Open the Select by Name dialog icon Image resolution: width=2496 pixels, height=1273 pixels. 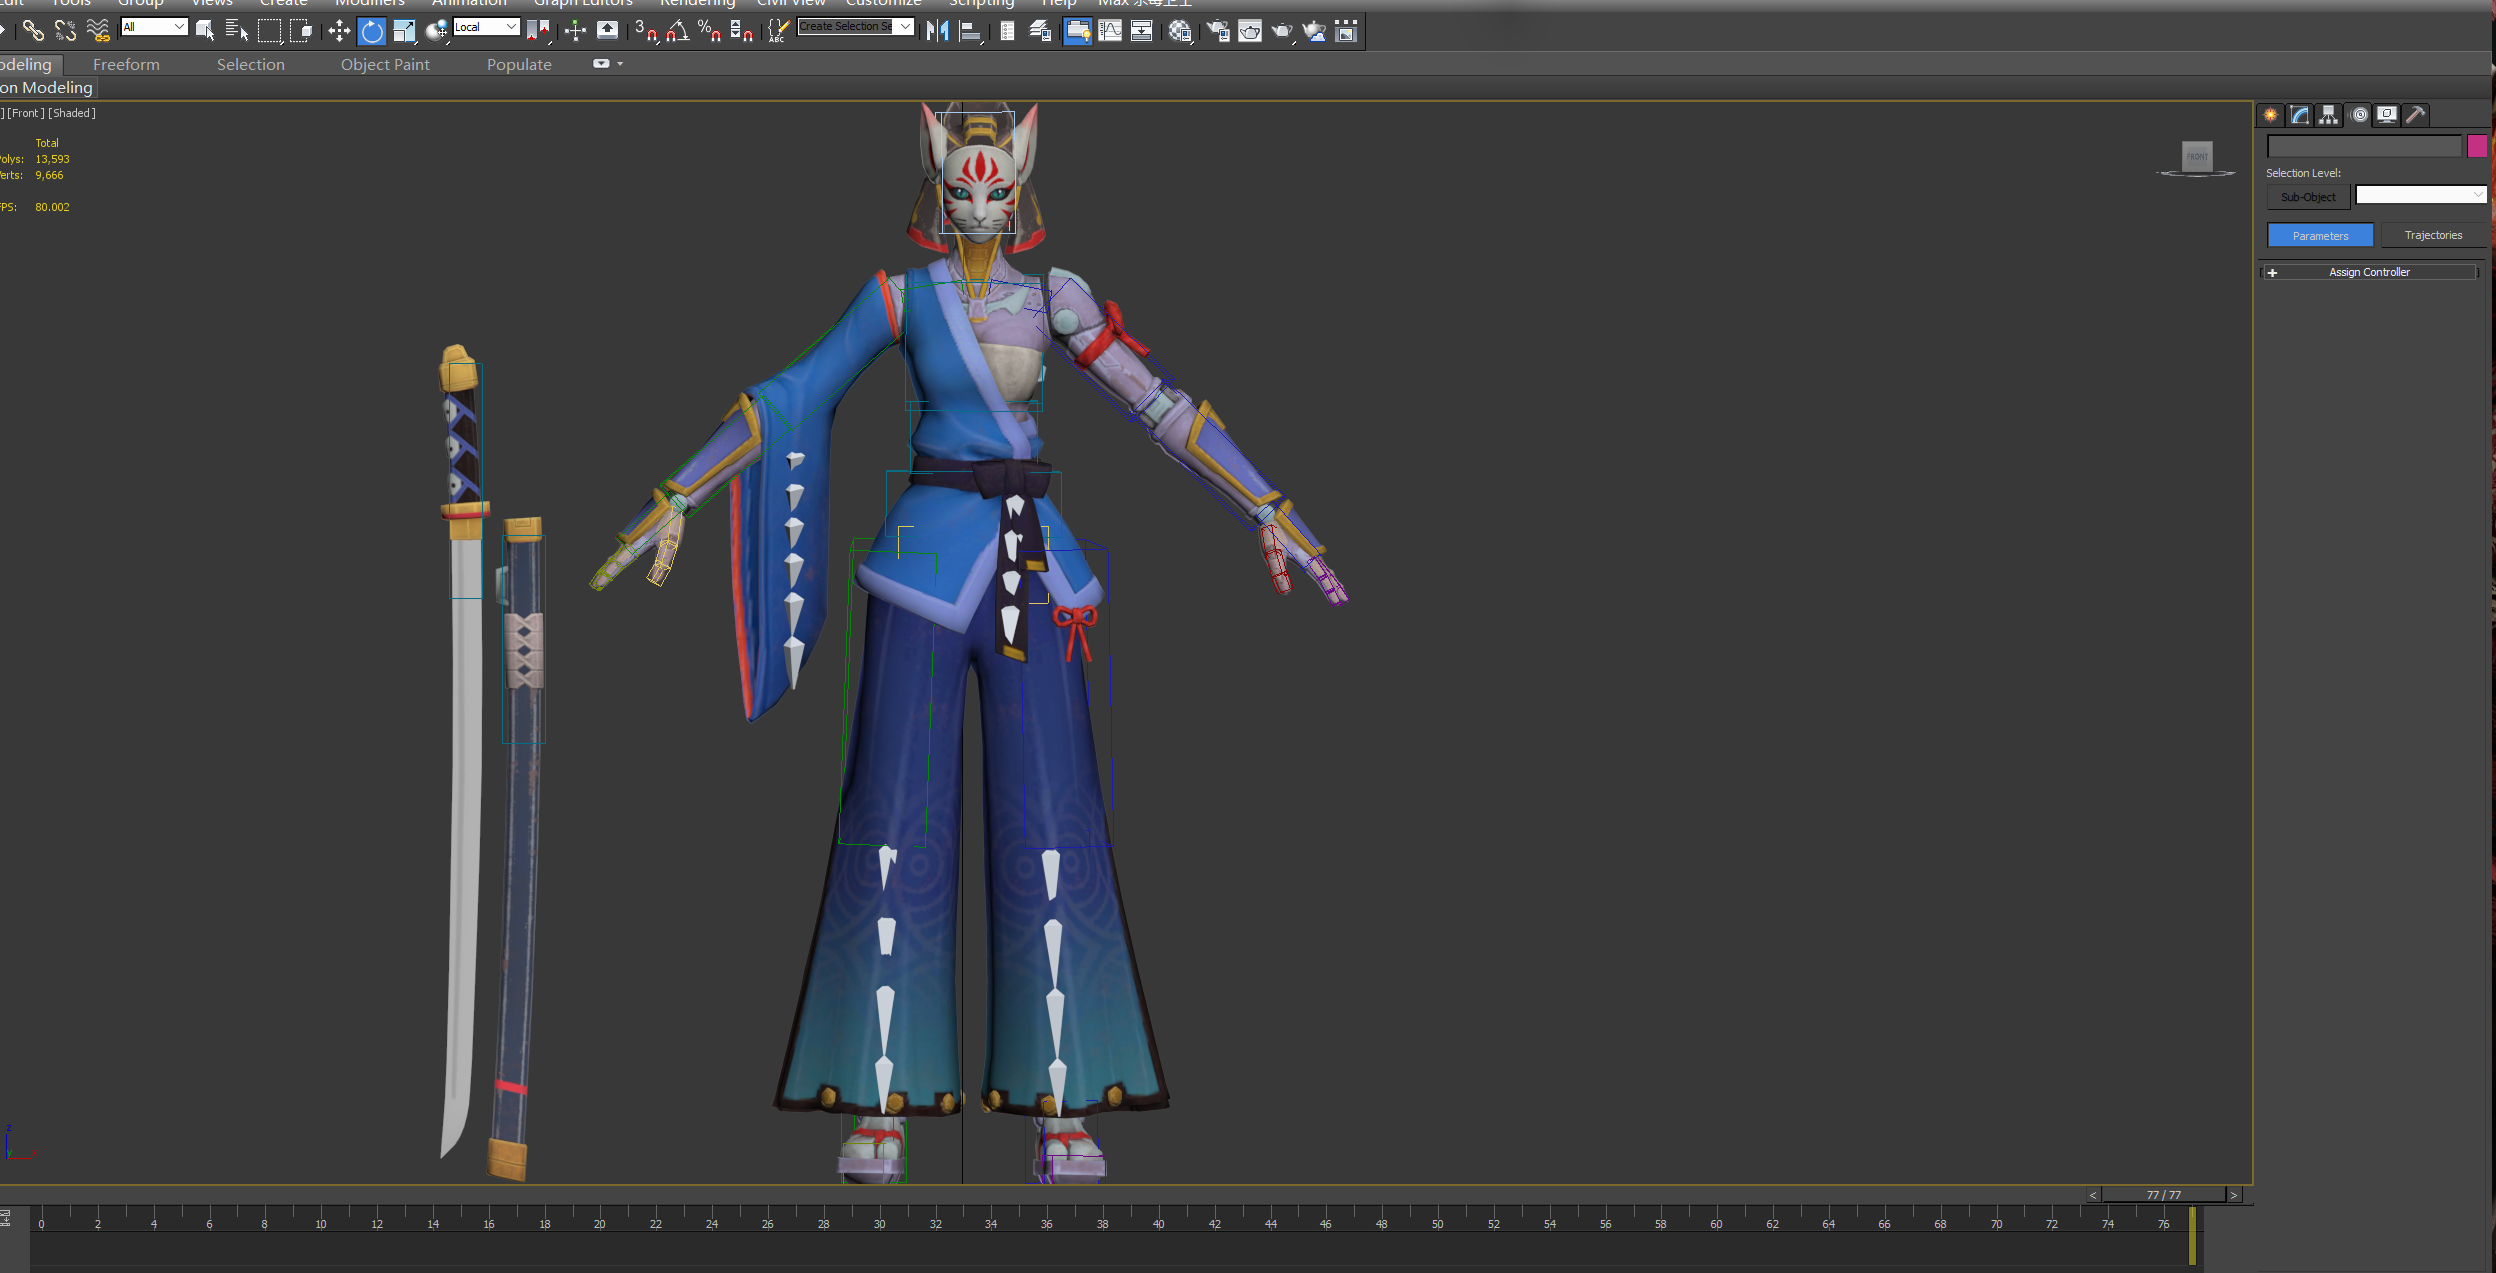coord(237,31)
